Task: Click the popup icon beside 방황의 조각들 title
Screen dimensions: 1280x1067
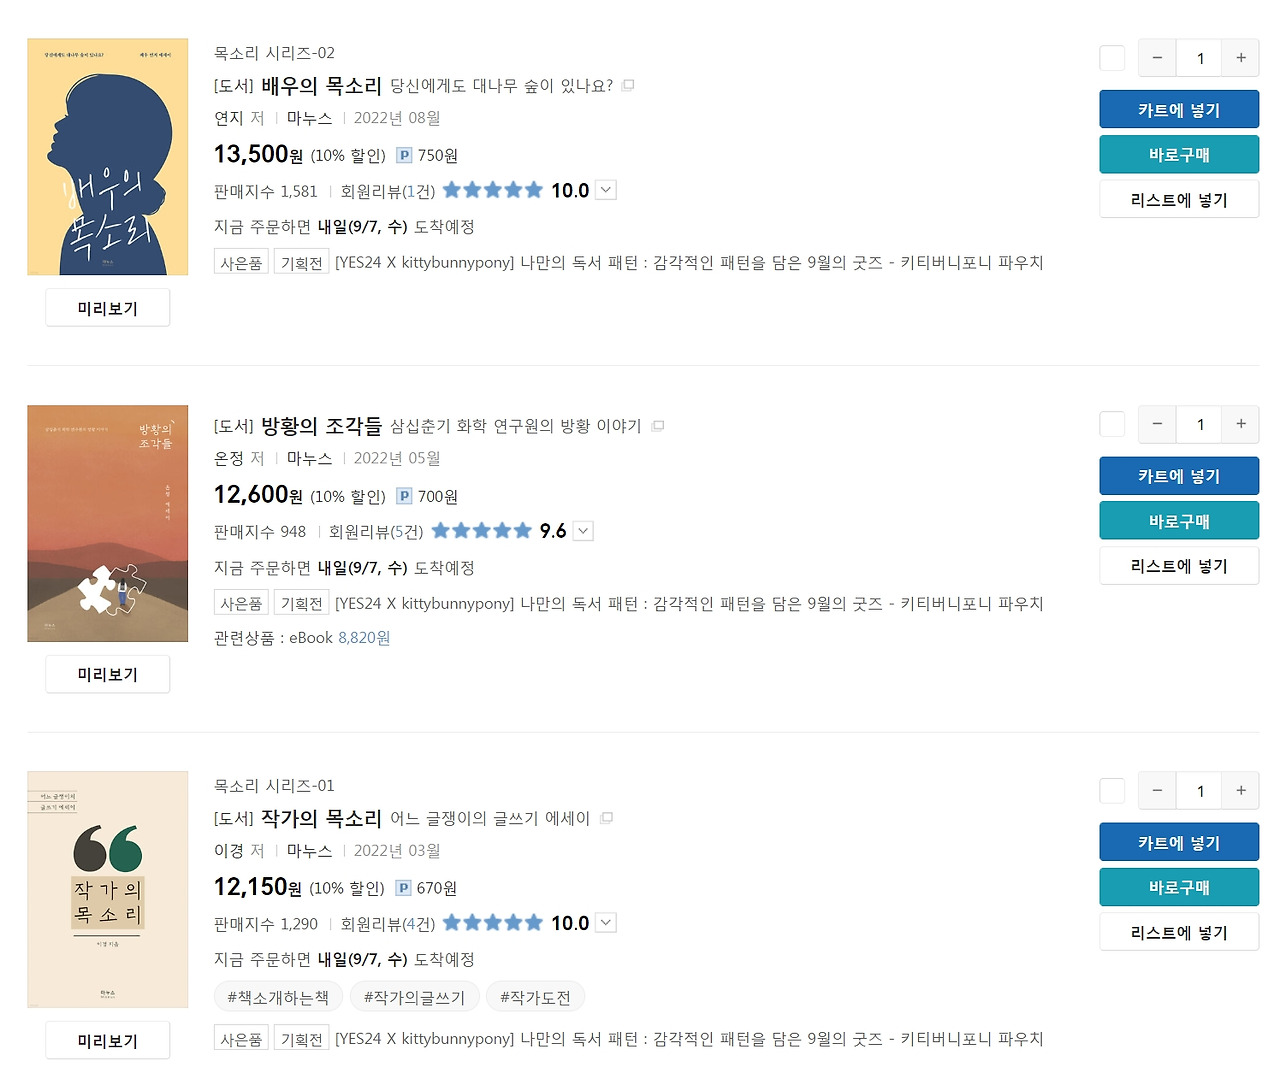Action: click(657, 425)
